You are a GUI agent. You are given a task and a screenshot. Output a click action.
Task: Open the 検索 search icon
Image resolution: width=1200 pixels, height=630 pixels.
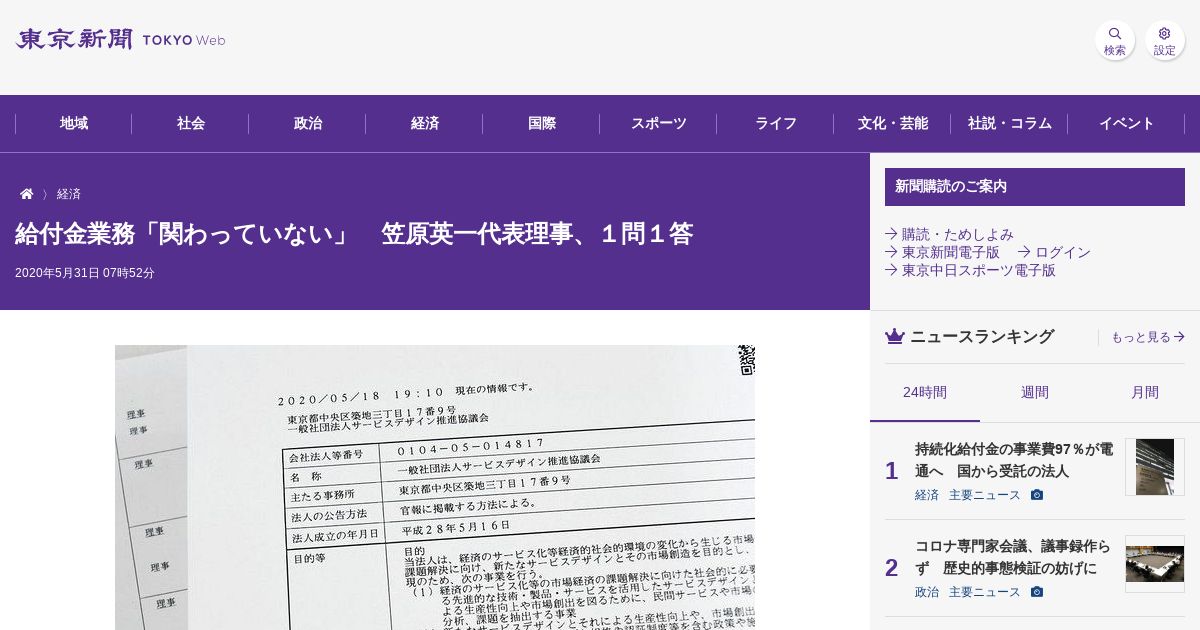click(1115, 40)
